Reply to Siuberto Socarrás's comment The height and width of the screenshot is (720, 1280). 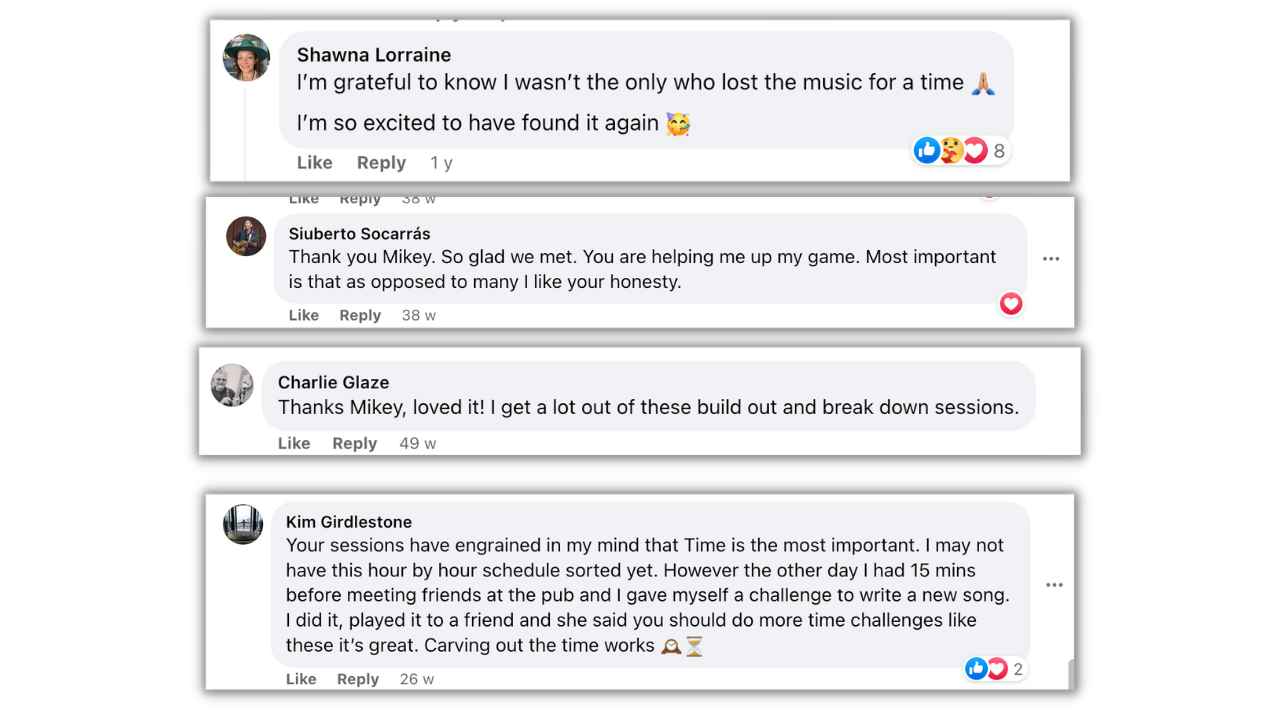point(360,315)
